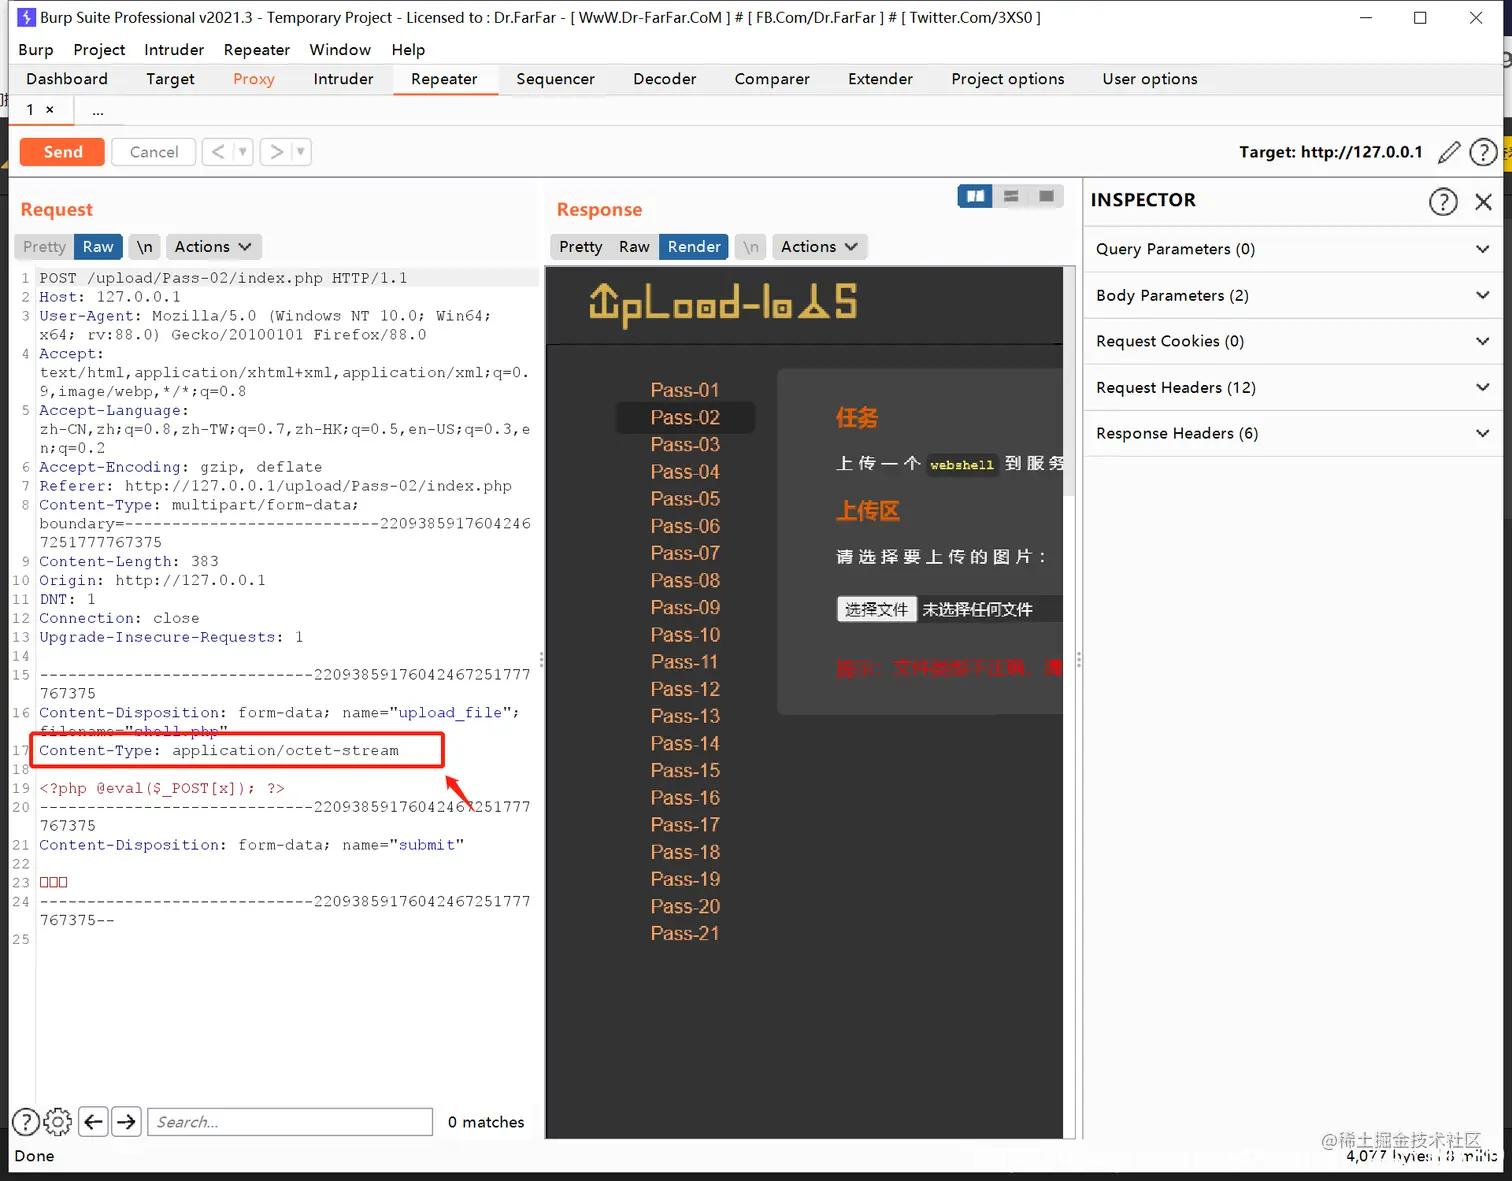The image size is (1512, 1181).
Task: Switch to the Target tab
Action: (170, 79)
